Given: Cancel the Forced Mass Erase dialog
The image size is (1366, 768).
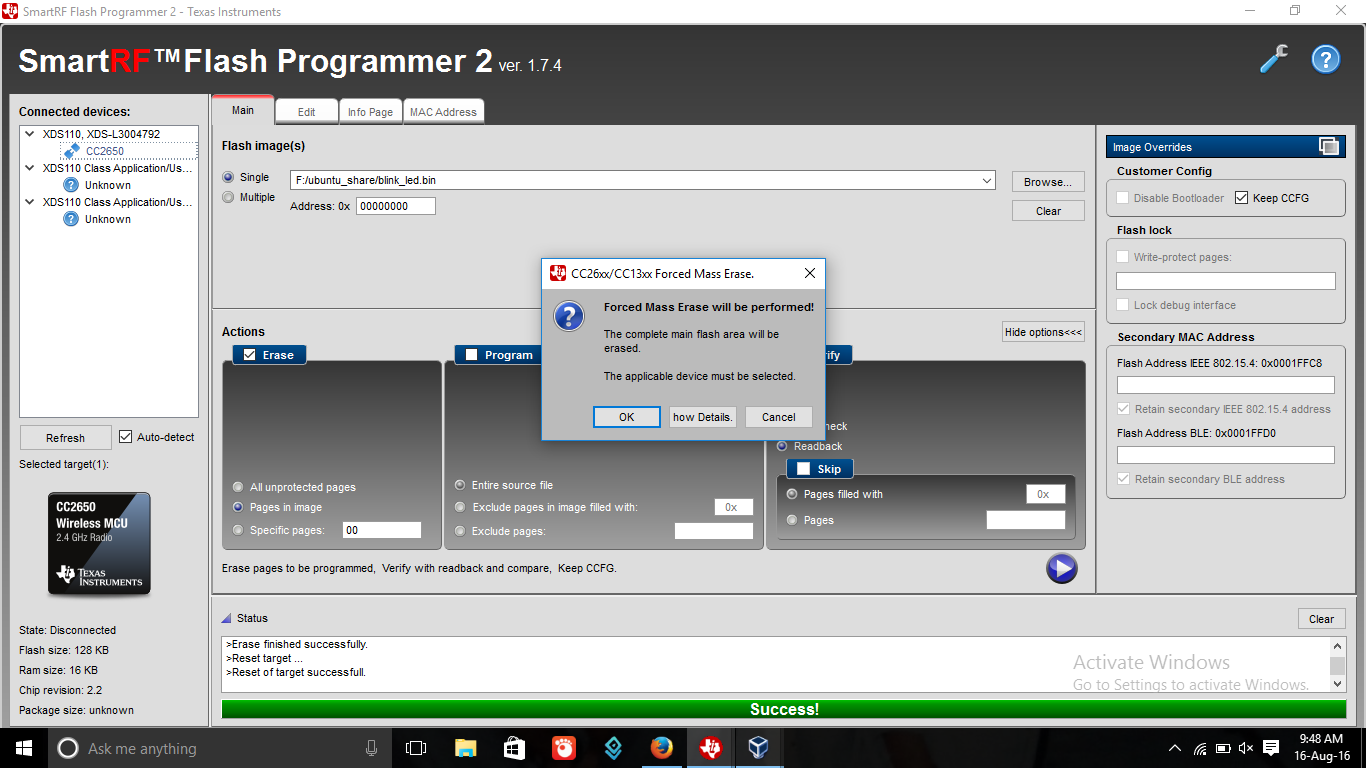Looking at the screenshot, I should [778, 417].
